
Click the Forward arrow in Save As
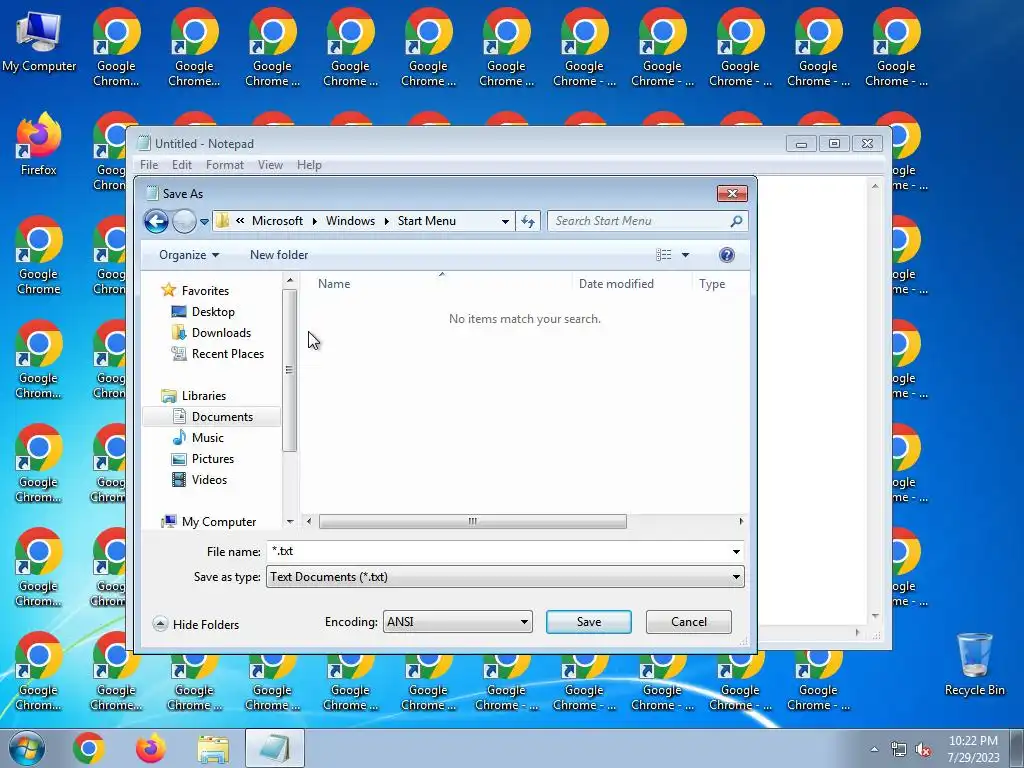point(184,221)
